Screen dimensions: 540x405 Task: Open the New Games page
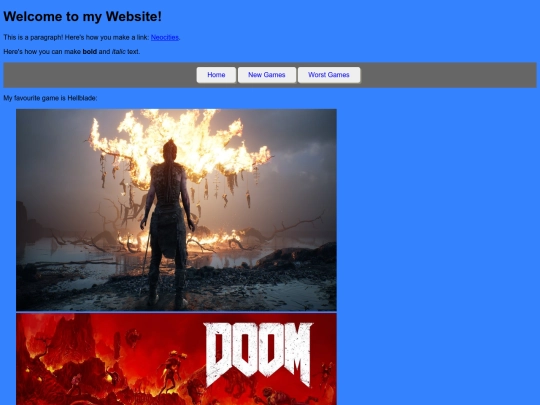tap(267, 75)
